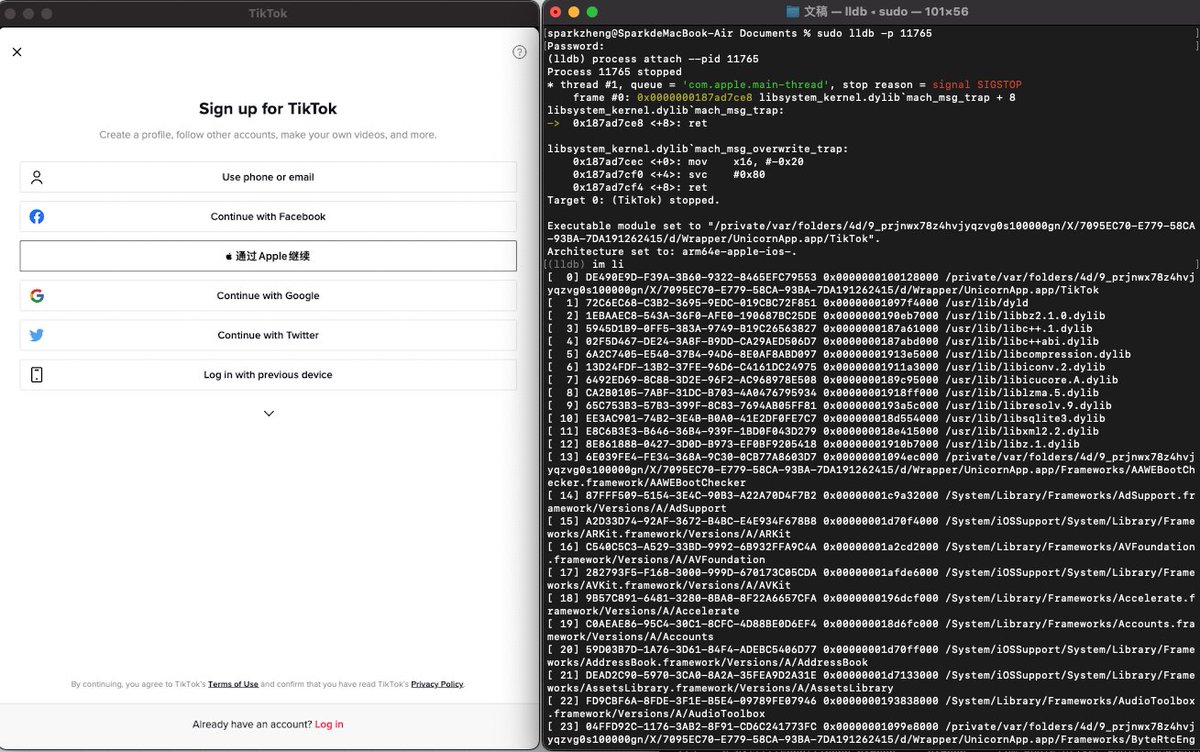Viewport: 1200px width, 752px height.
Task: Click the device phone icon
Action: click(x=37, y=375)
